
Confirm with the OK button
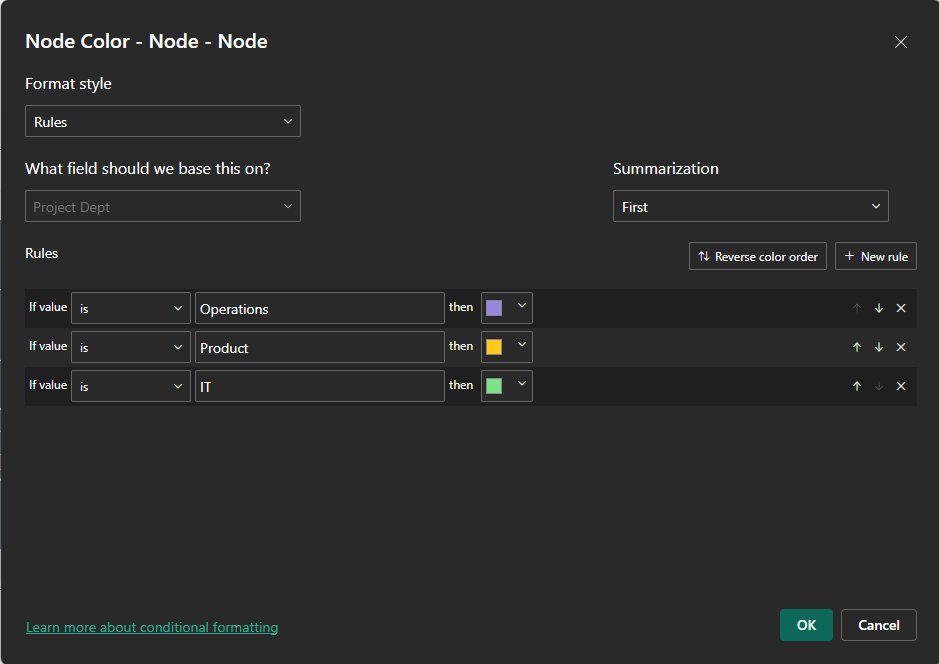point(806,625)
